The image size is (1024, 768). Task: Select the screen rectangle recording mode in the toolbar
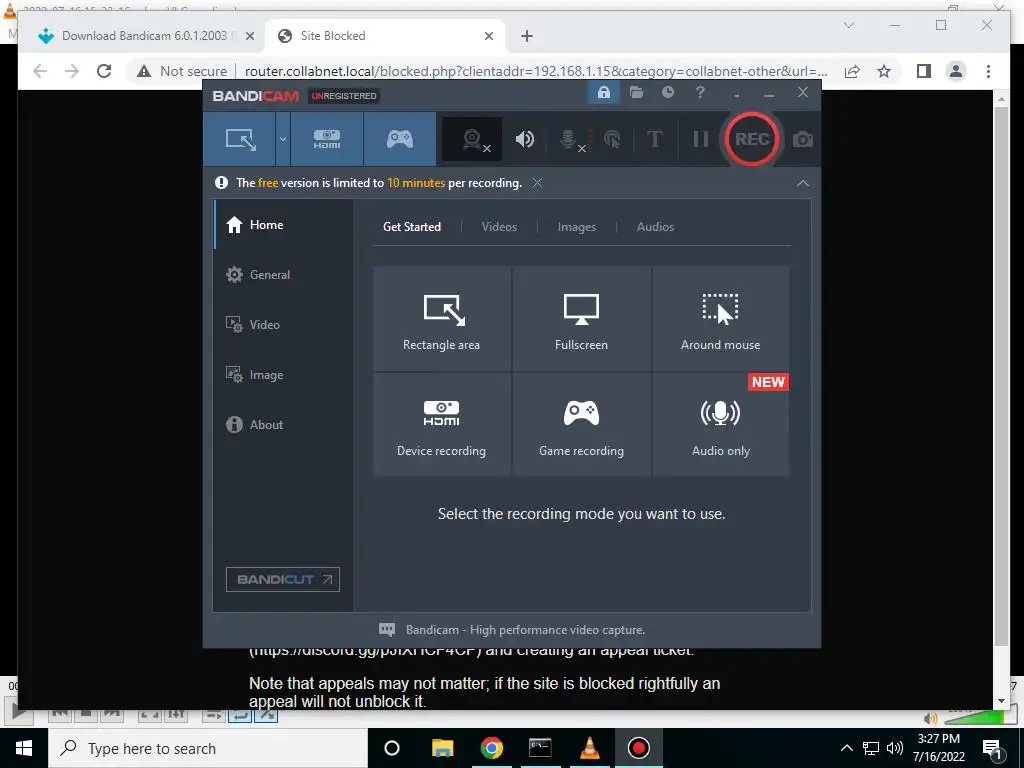[239, 139]
